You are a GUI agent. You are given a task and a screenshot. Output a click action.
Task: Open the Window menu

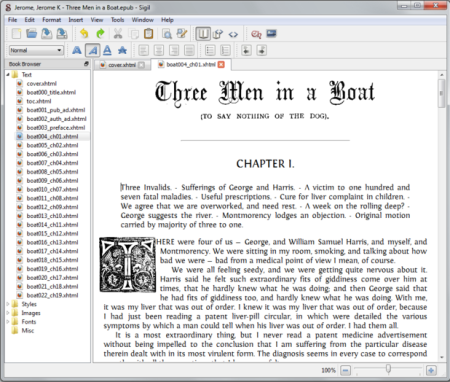click(142, 20)
